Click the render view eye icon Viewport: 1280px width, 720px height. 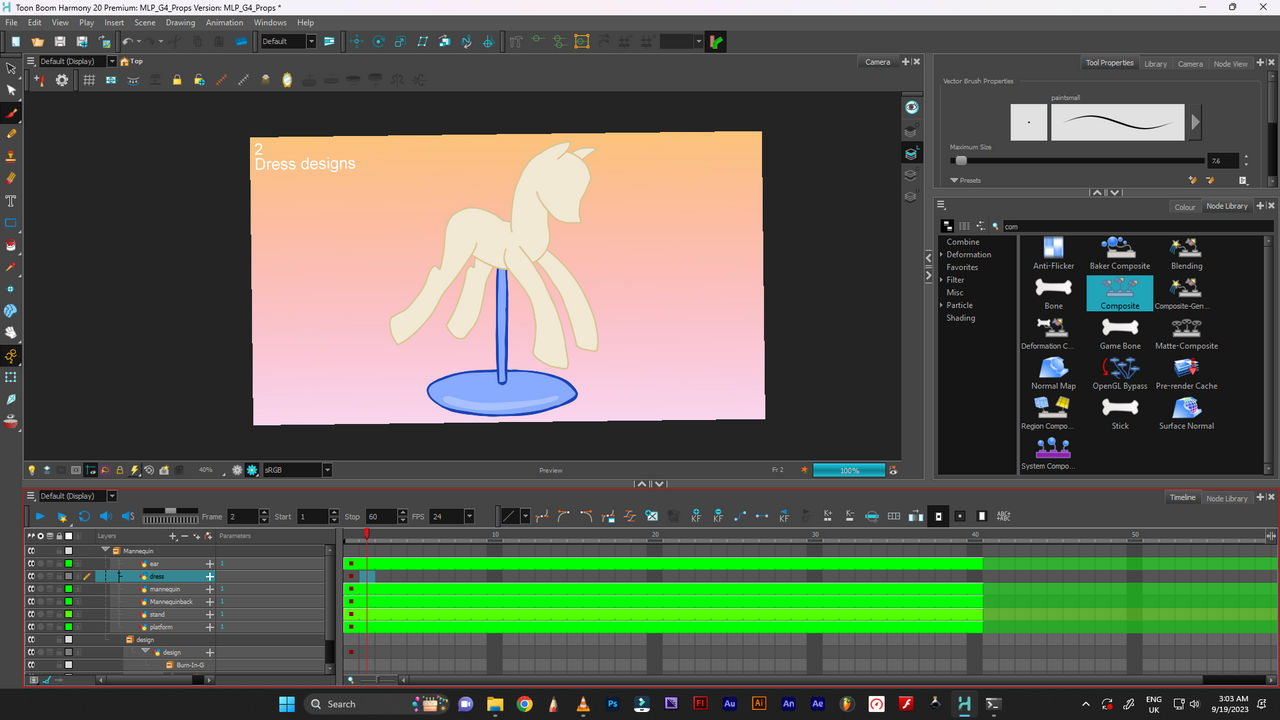pyautogui.click(x=911, y=107)
